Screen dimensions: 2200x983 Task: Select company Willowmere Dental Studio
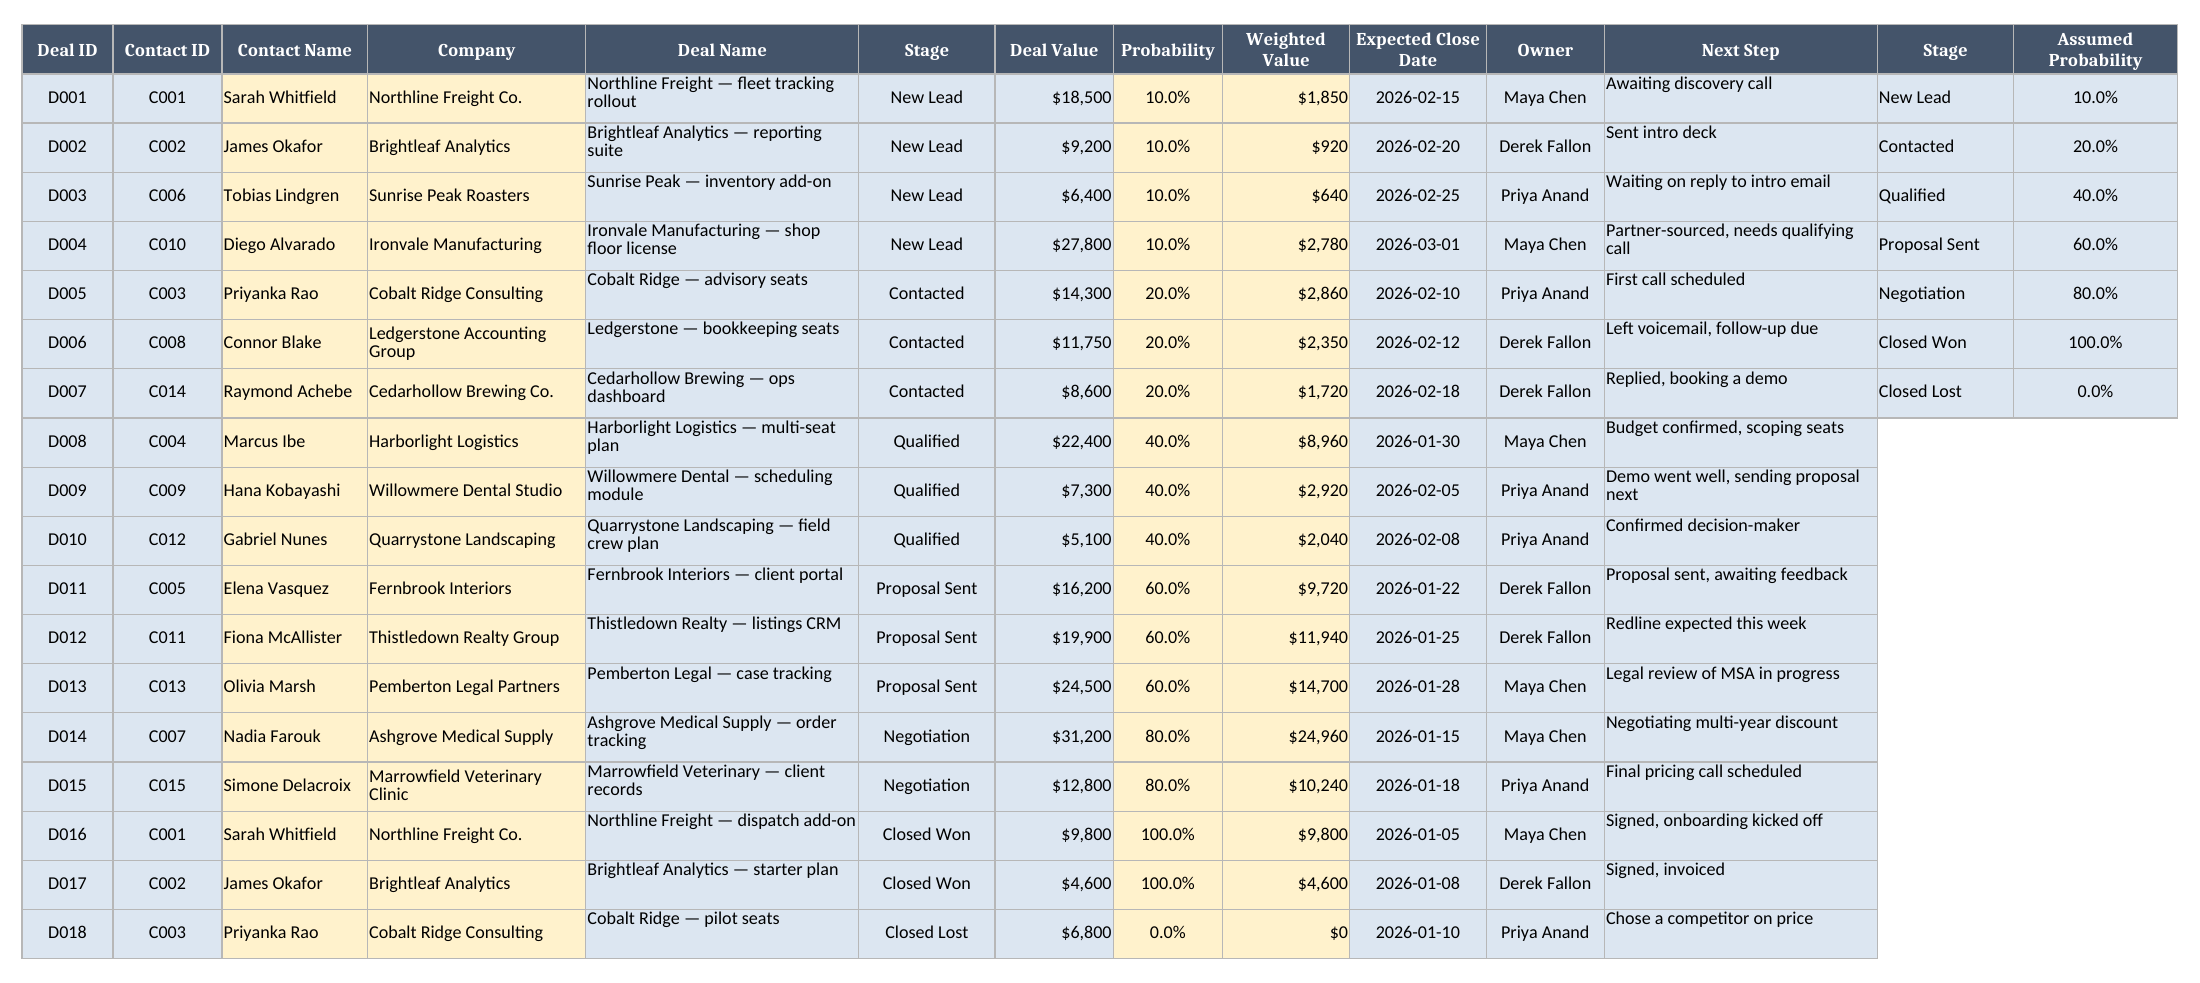tap(476, 490)
